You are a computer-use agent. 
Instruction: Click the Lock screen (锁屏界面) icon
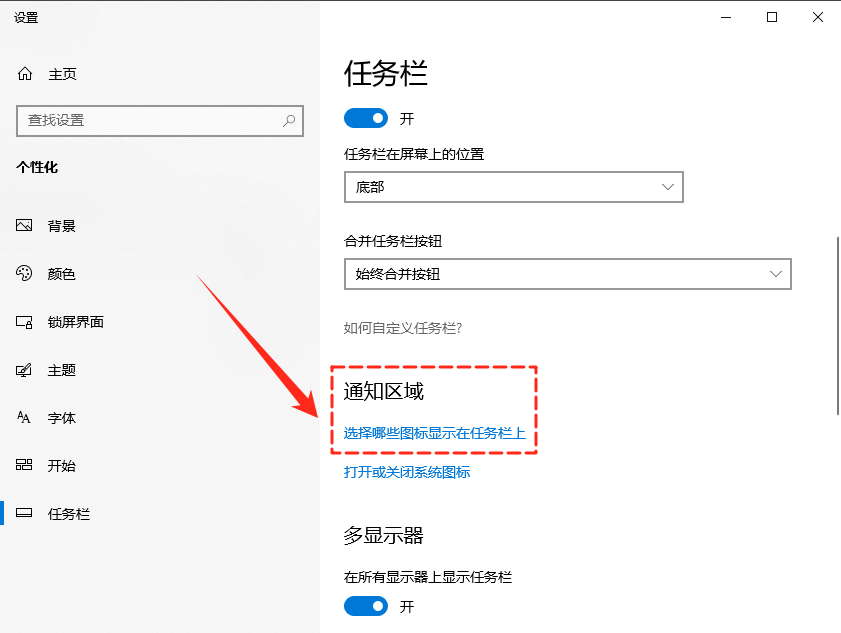(x=25, y=322)
